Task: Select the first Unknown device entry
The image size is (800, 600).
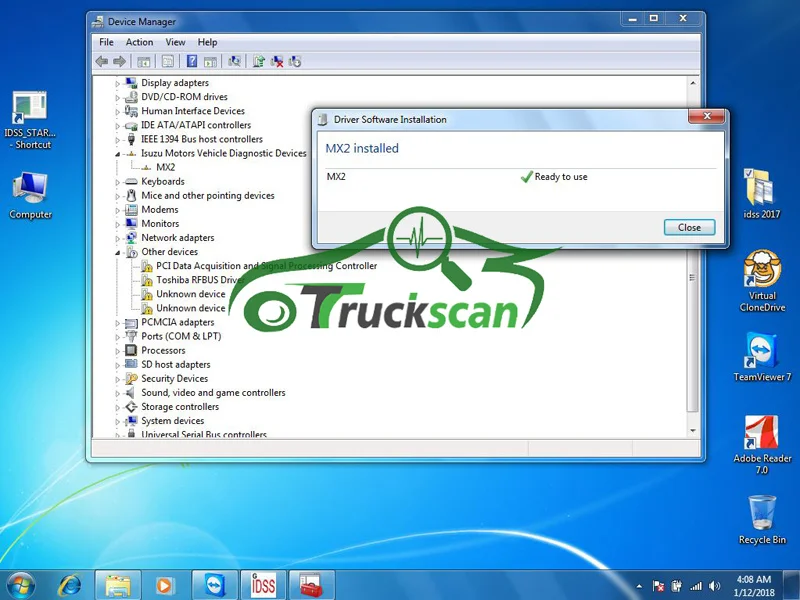Action: 190,294
